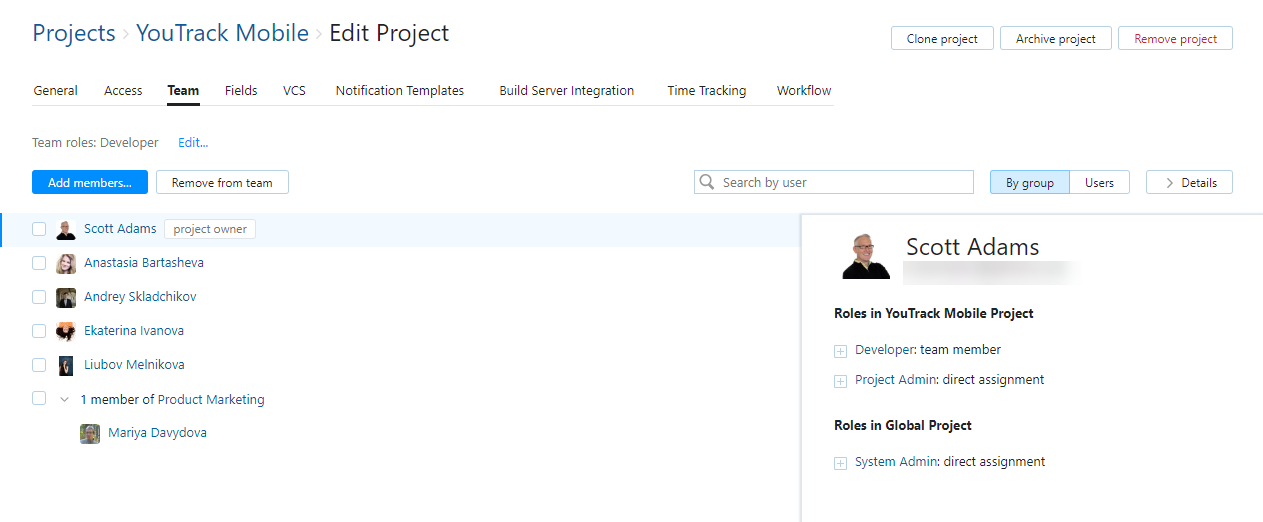Click large Scott Adams profile photo
The height and width of the screenshot is (522, 1263).
point(866,256)
